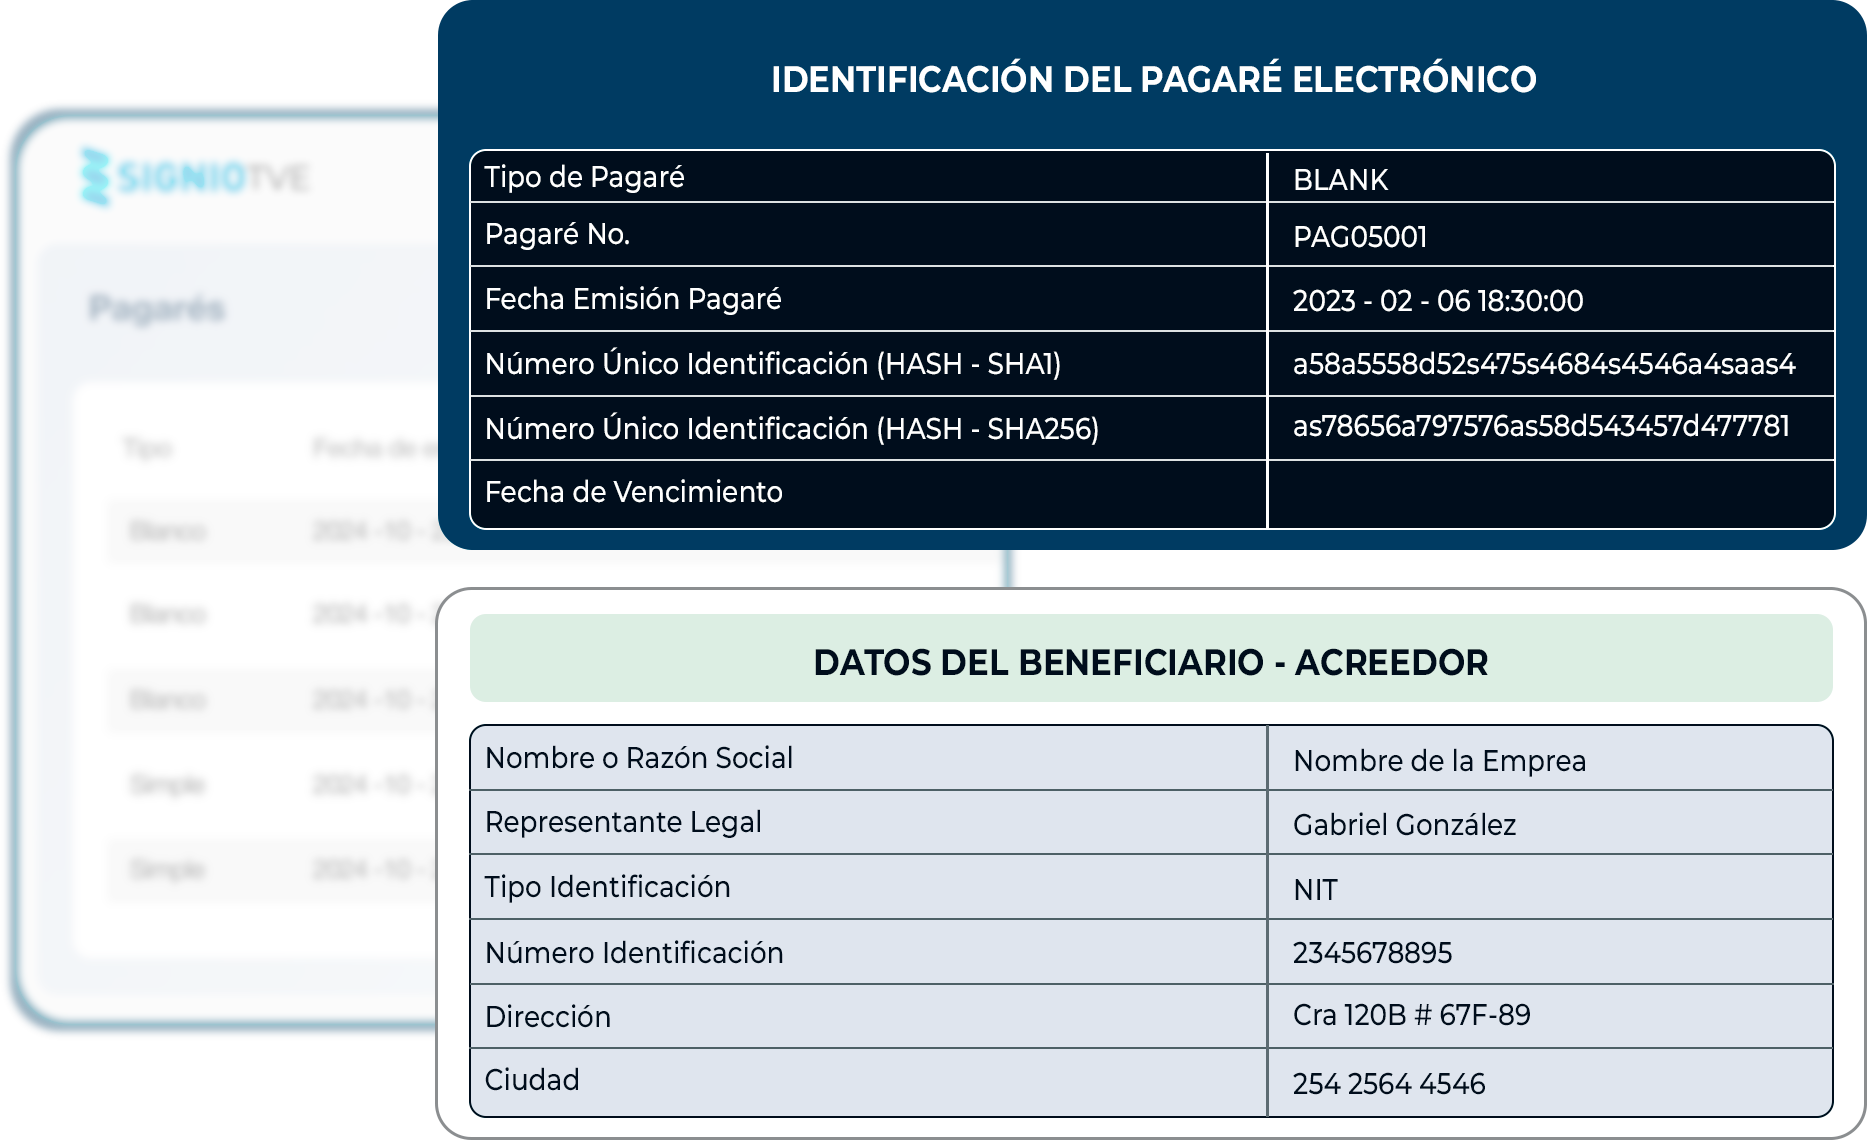Select the value 254 2564 4546
Viewport: 1867px width, 1140px height.
click(x=1389, y=1084)
